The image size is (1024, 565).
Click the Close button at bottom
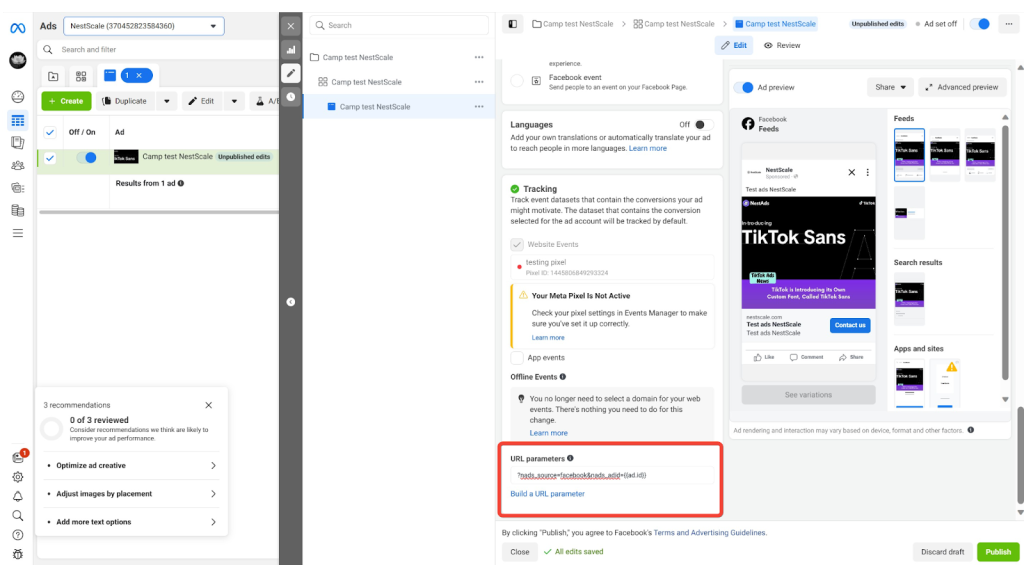tap(520, 552)
